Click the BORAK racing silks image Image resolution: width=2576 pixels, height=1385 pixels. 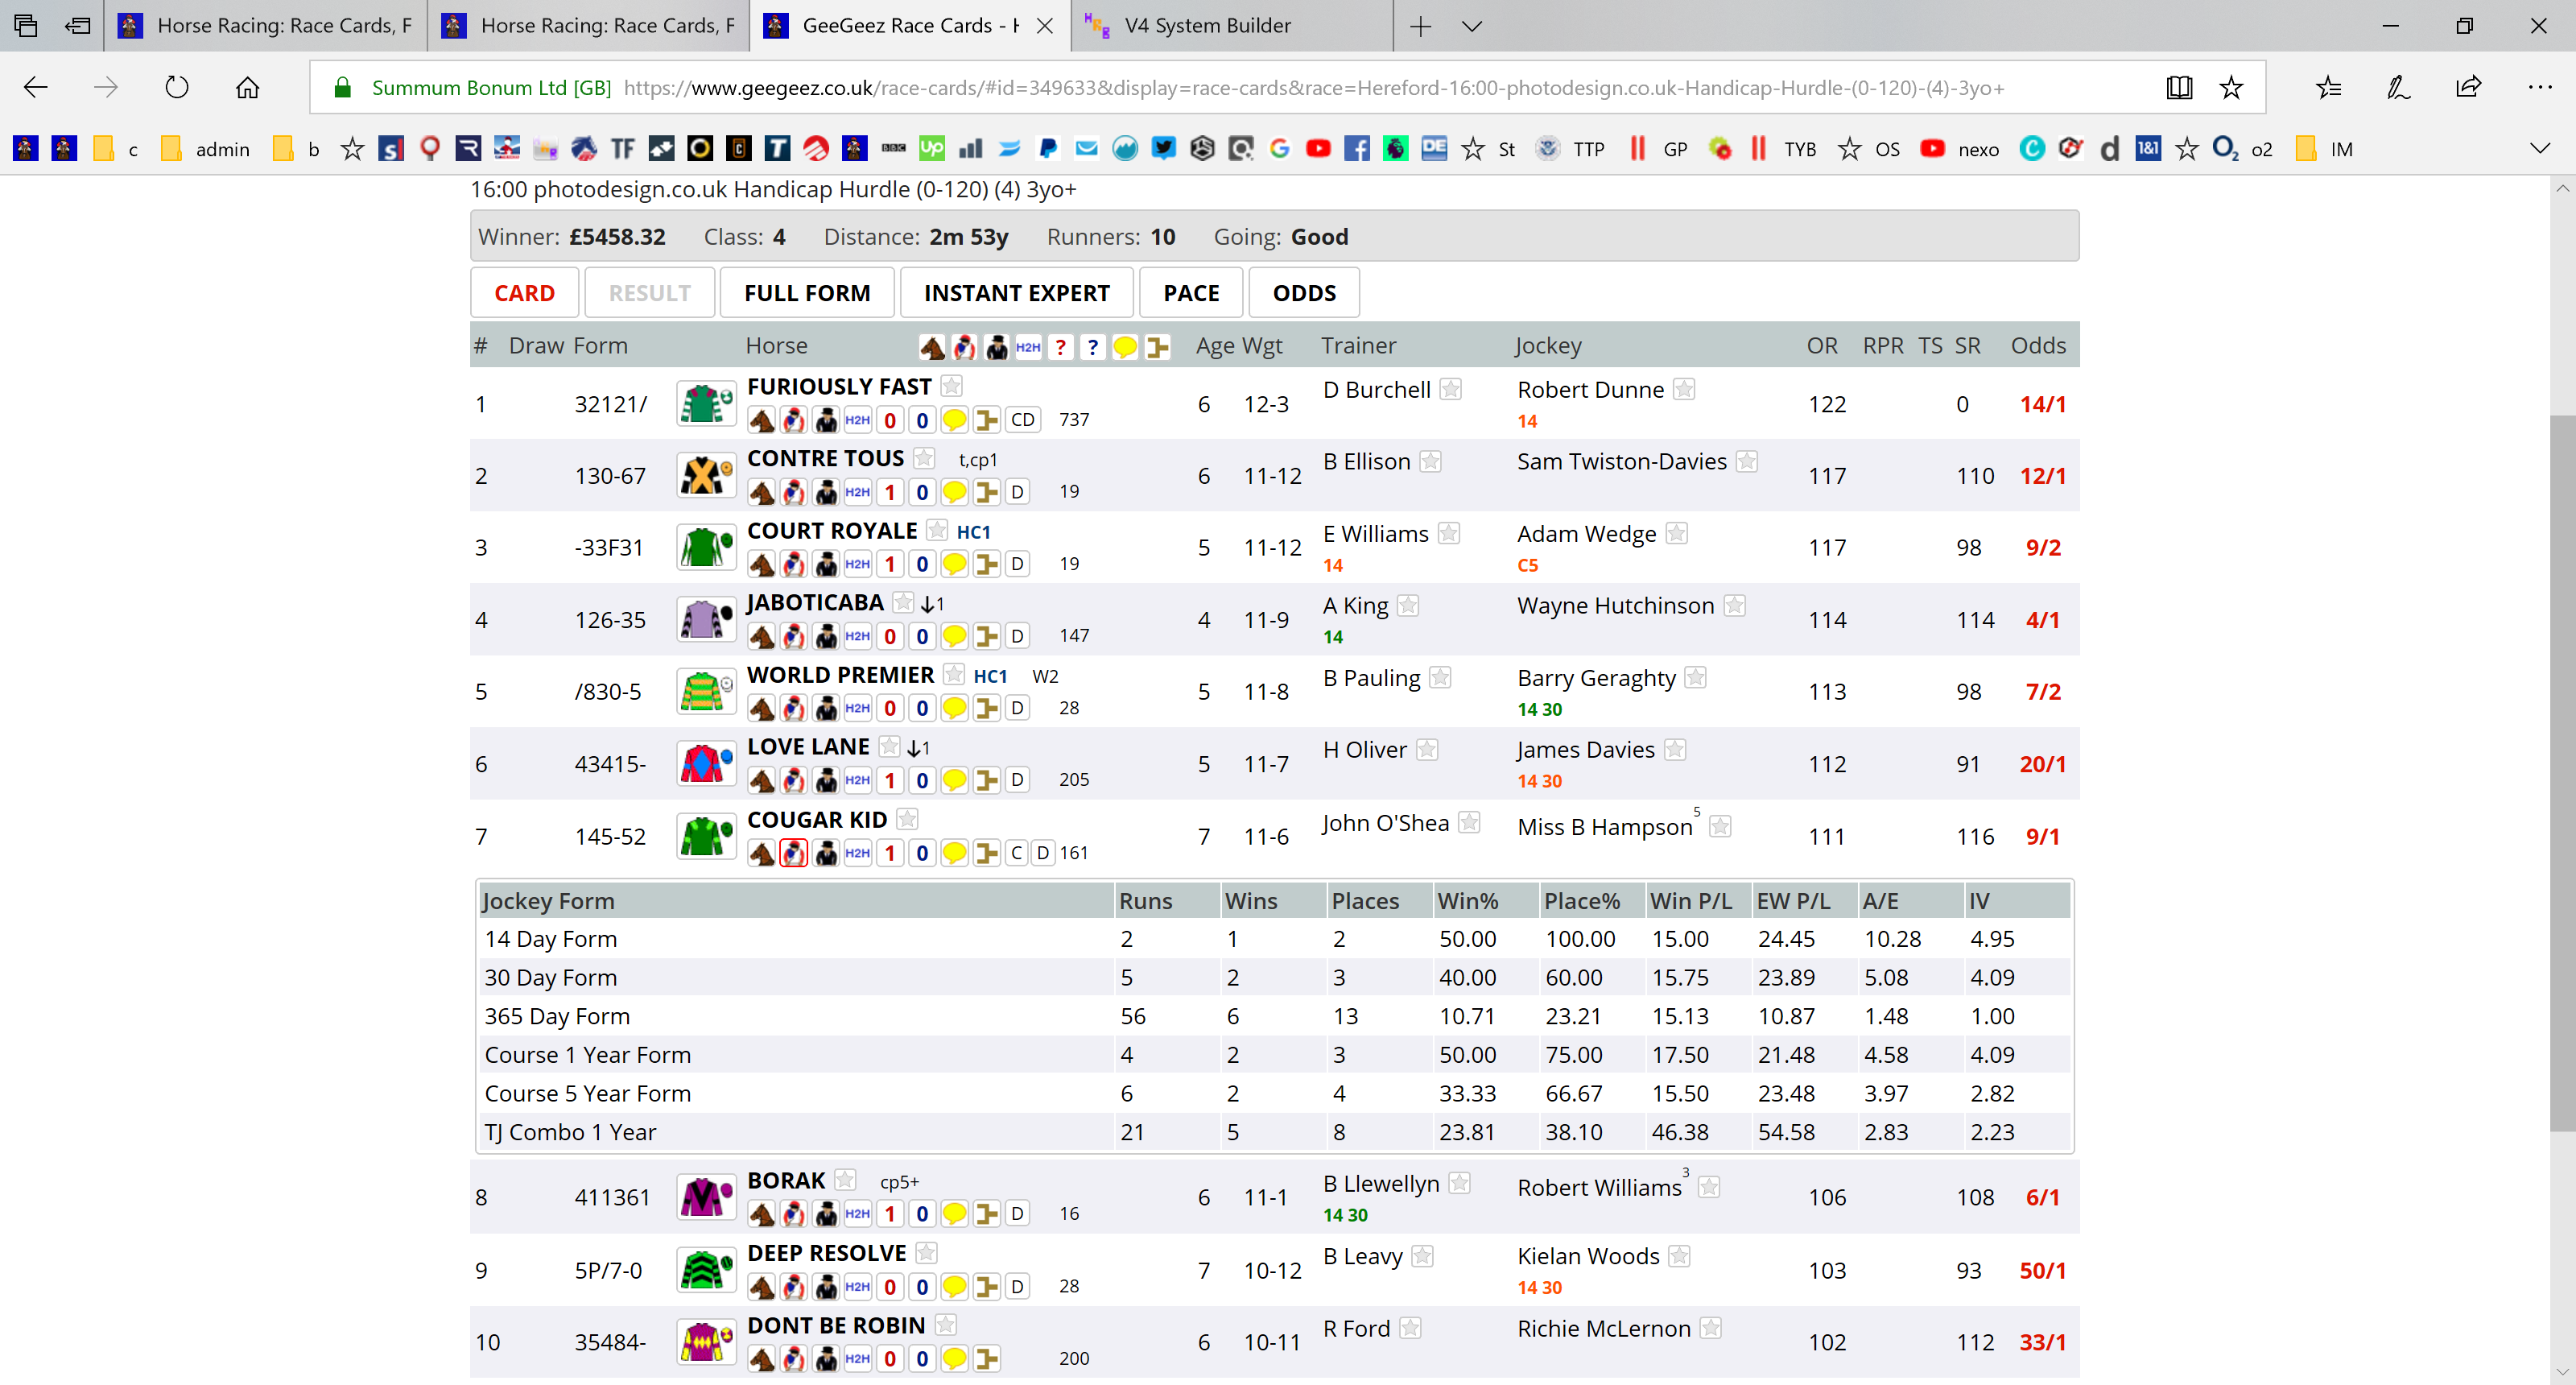click(706, 1197)
